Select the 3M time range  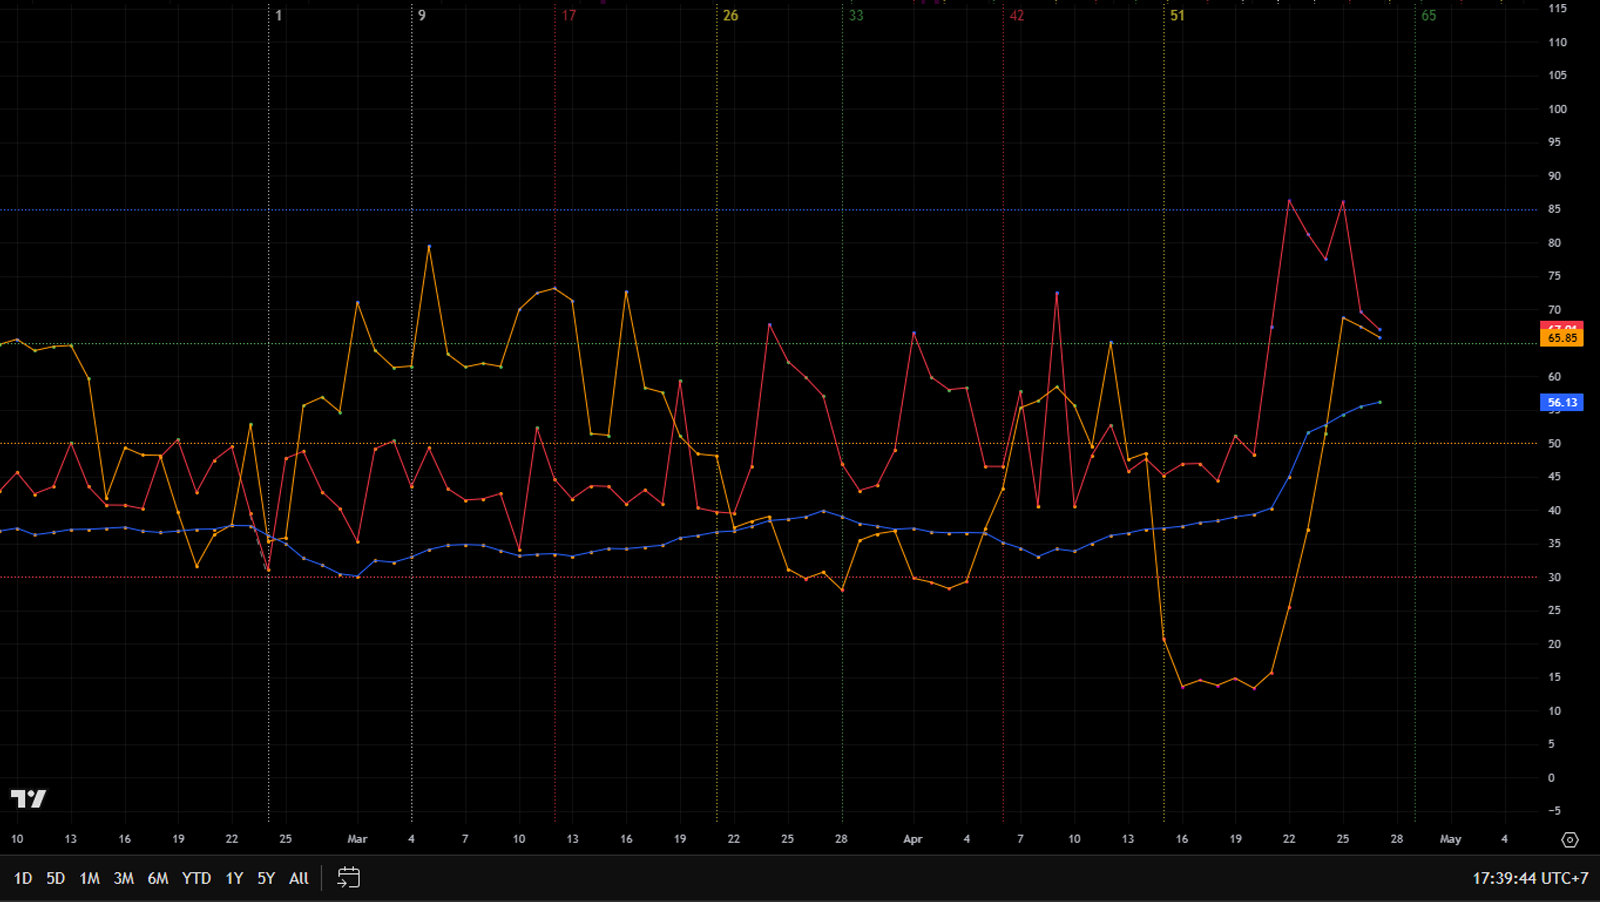pyautogui.click(x=124, y=878)
